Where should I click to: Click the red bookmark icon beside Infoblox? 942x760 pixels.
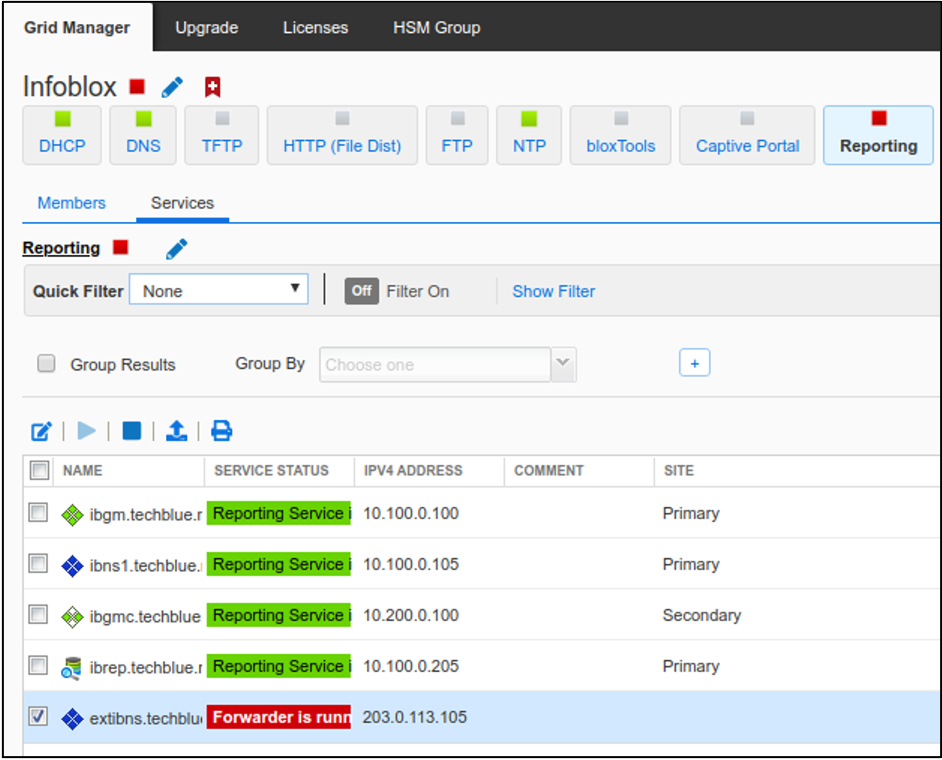[x=212, y=87]
